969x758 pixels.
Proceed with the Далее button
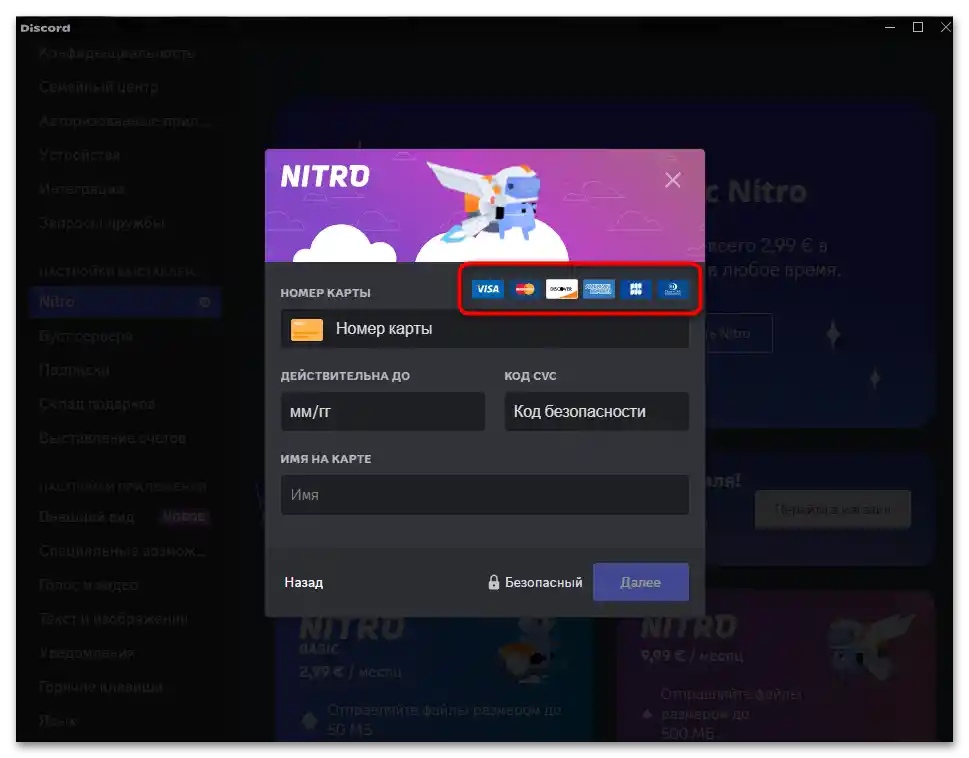[x=641, y=582]
